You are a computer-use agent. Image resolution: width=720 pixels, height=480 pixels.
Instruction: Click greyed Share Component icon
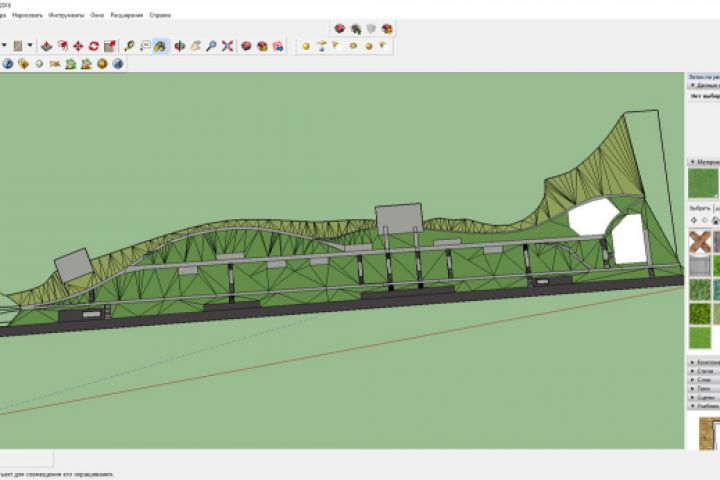371,29
